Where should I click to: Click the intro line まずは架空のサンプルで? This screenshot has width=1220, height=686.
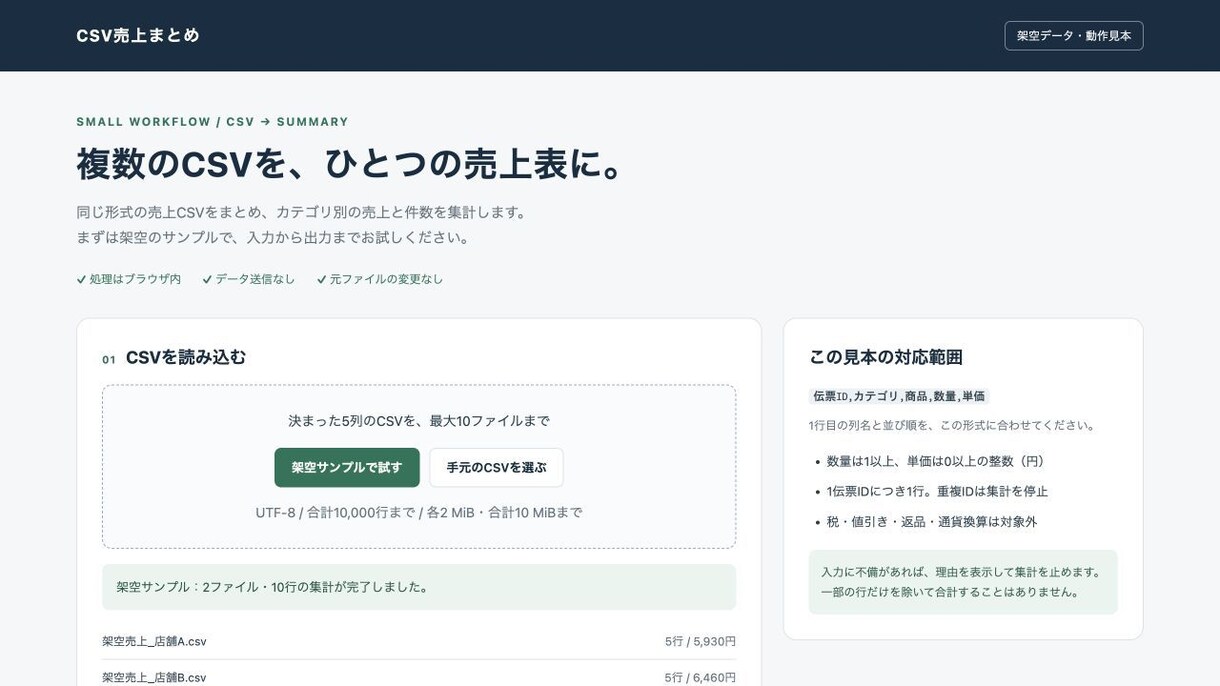274,237
